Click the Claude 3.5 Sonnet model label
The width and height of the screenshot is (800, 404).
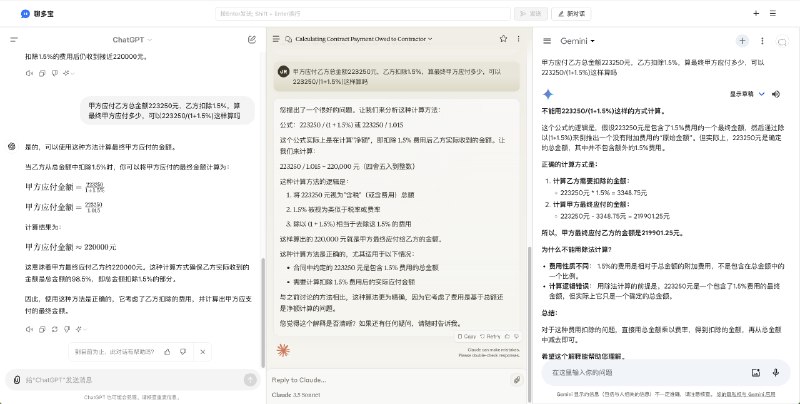(296, 395)
